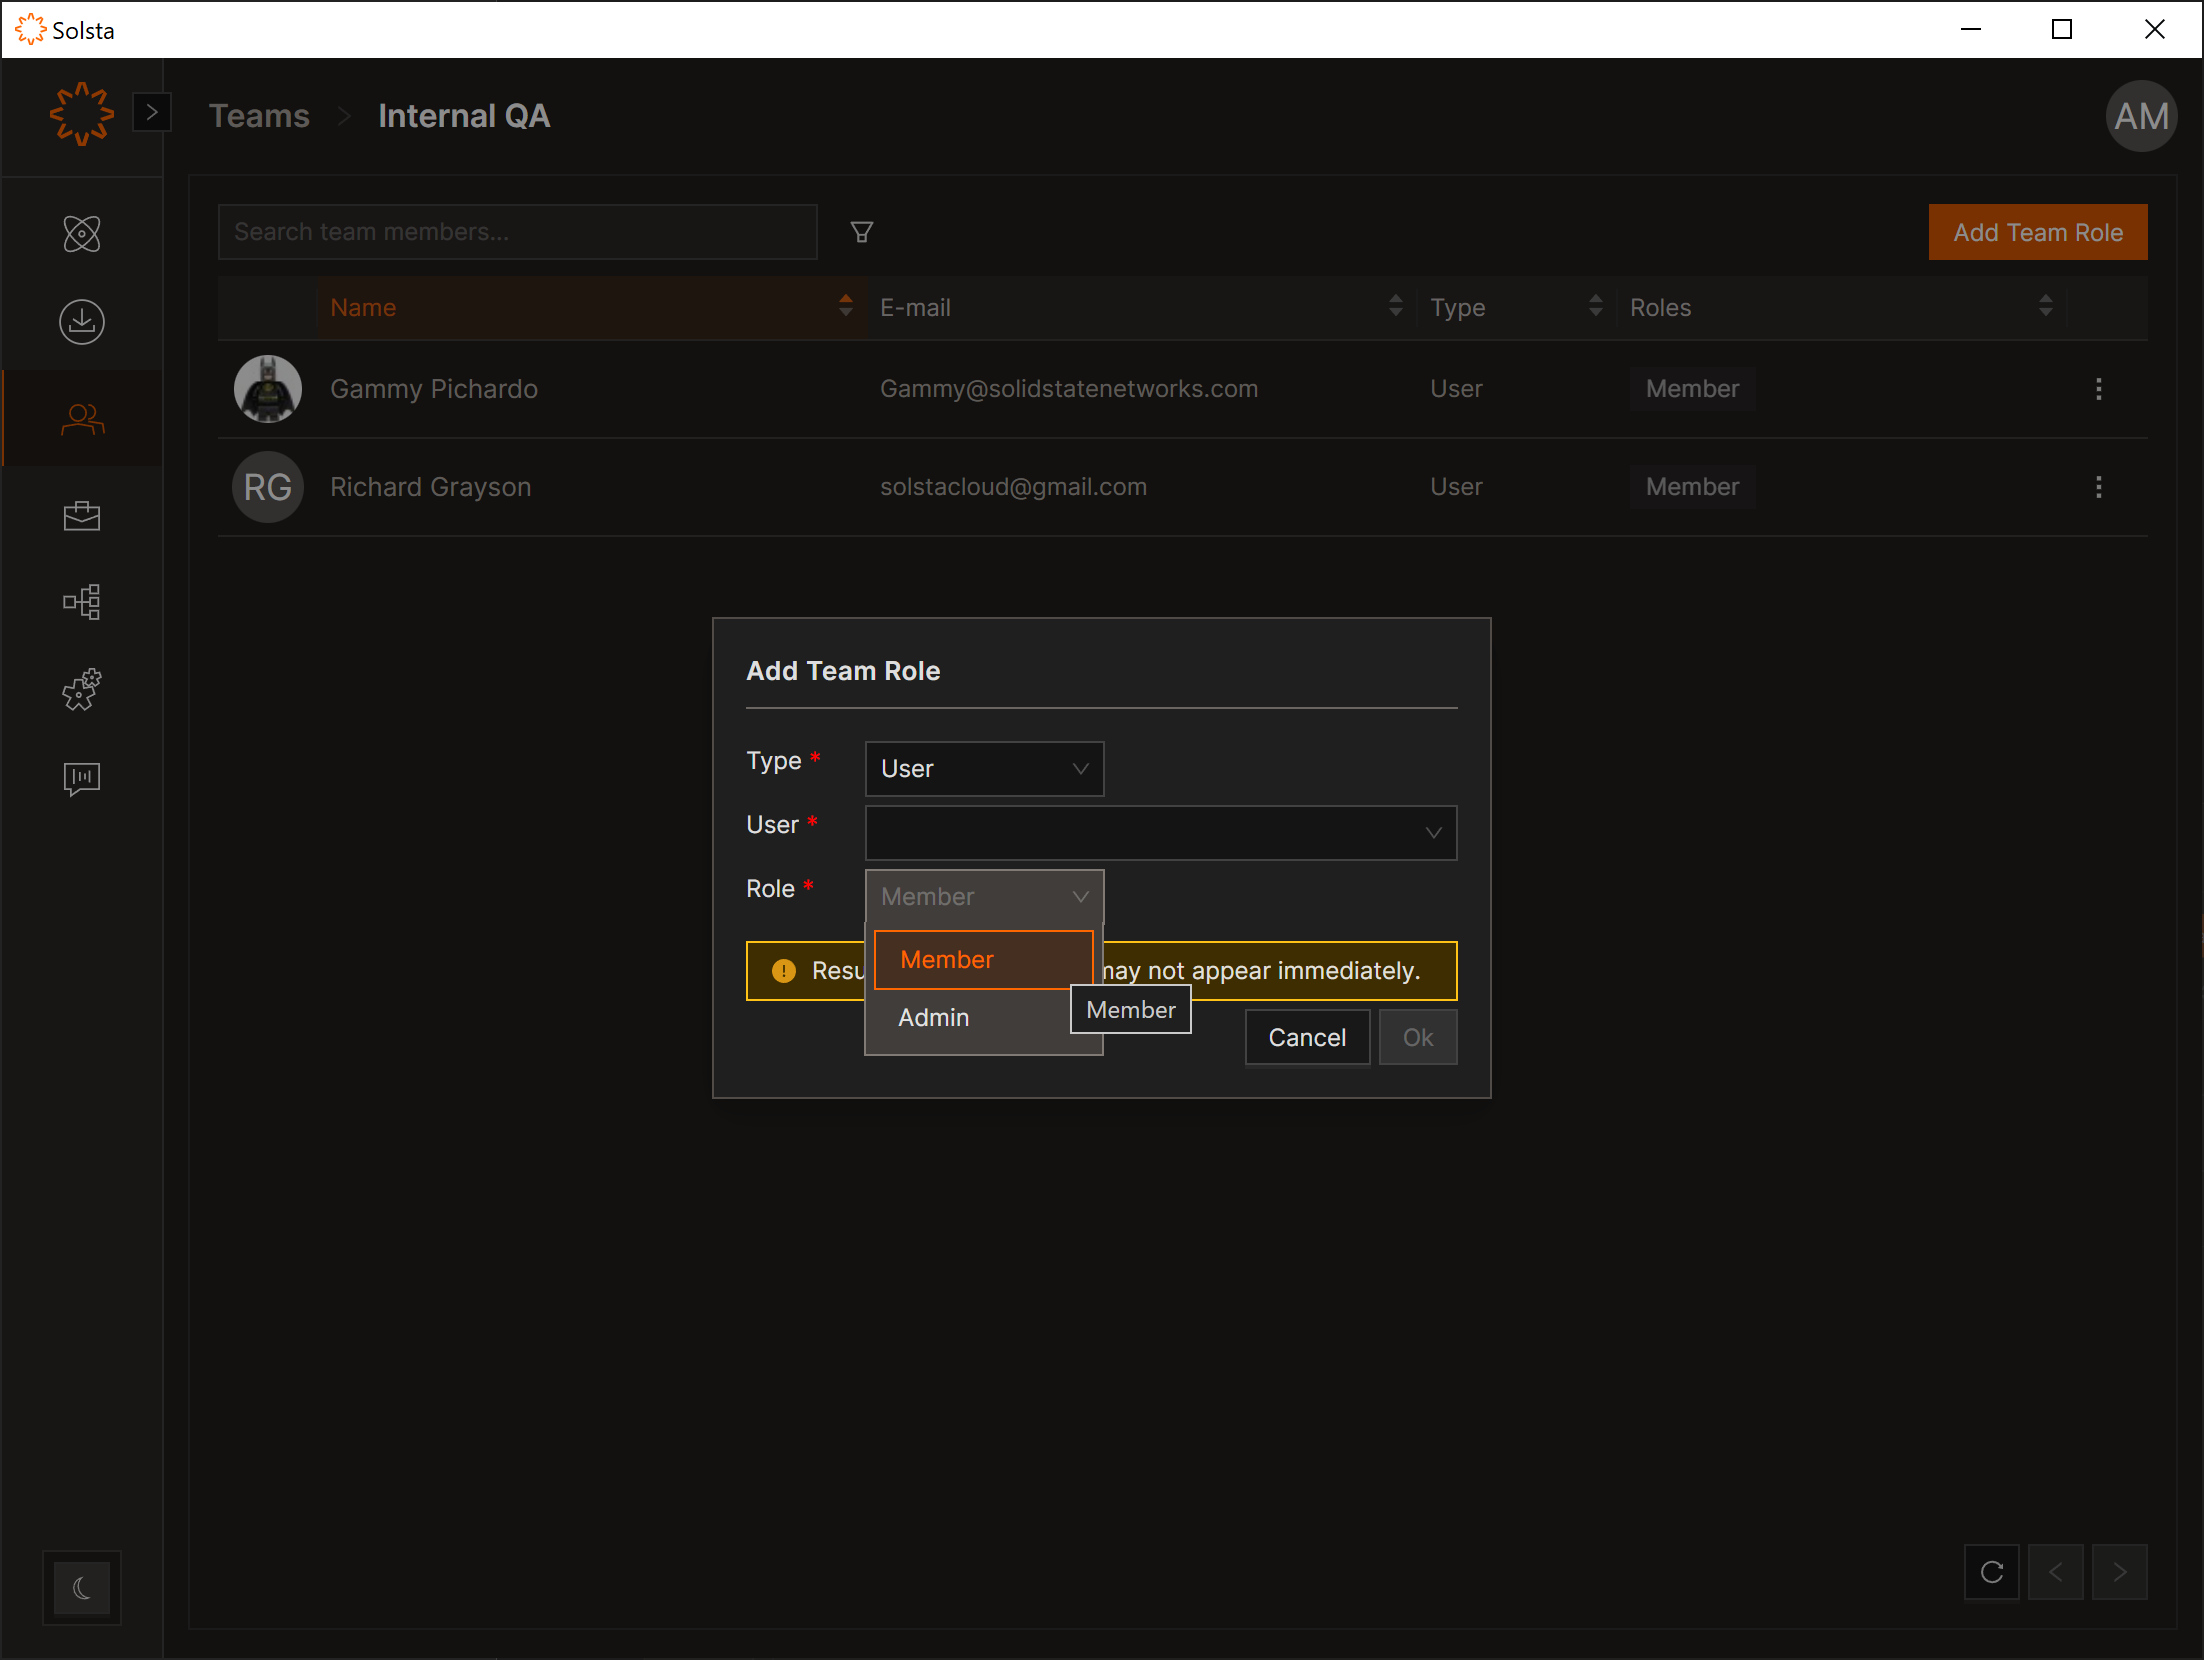Open the empty User dropdown in dialog
Viewport: 2204px width, 1660px height.
1161,833
